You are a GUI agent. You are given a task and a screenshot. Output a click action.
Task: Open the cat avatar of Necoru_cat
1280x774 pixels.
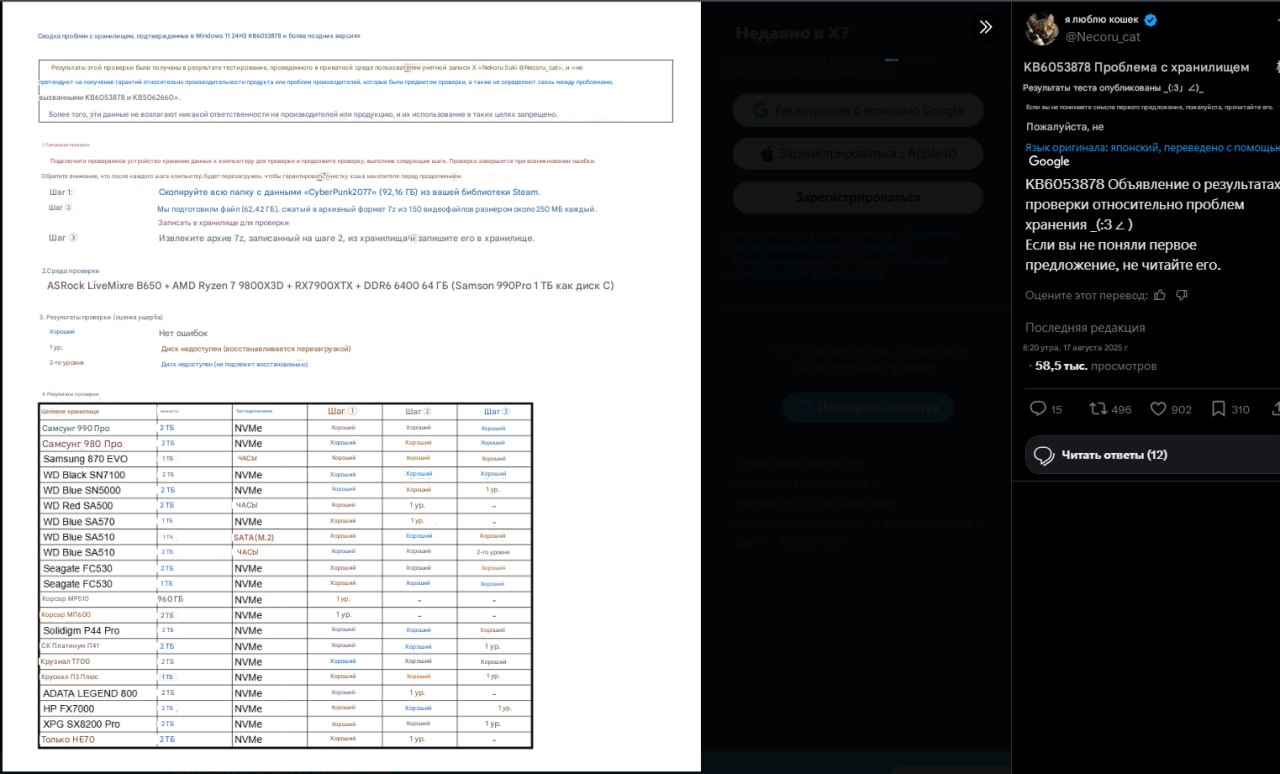[1042, 28]
